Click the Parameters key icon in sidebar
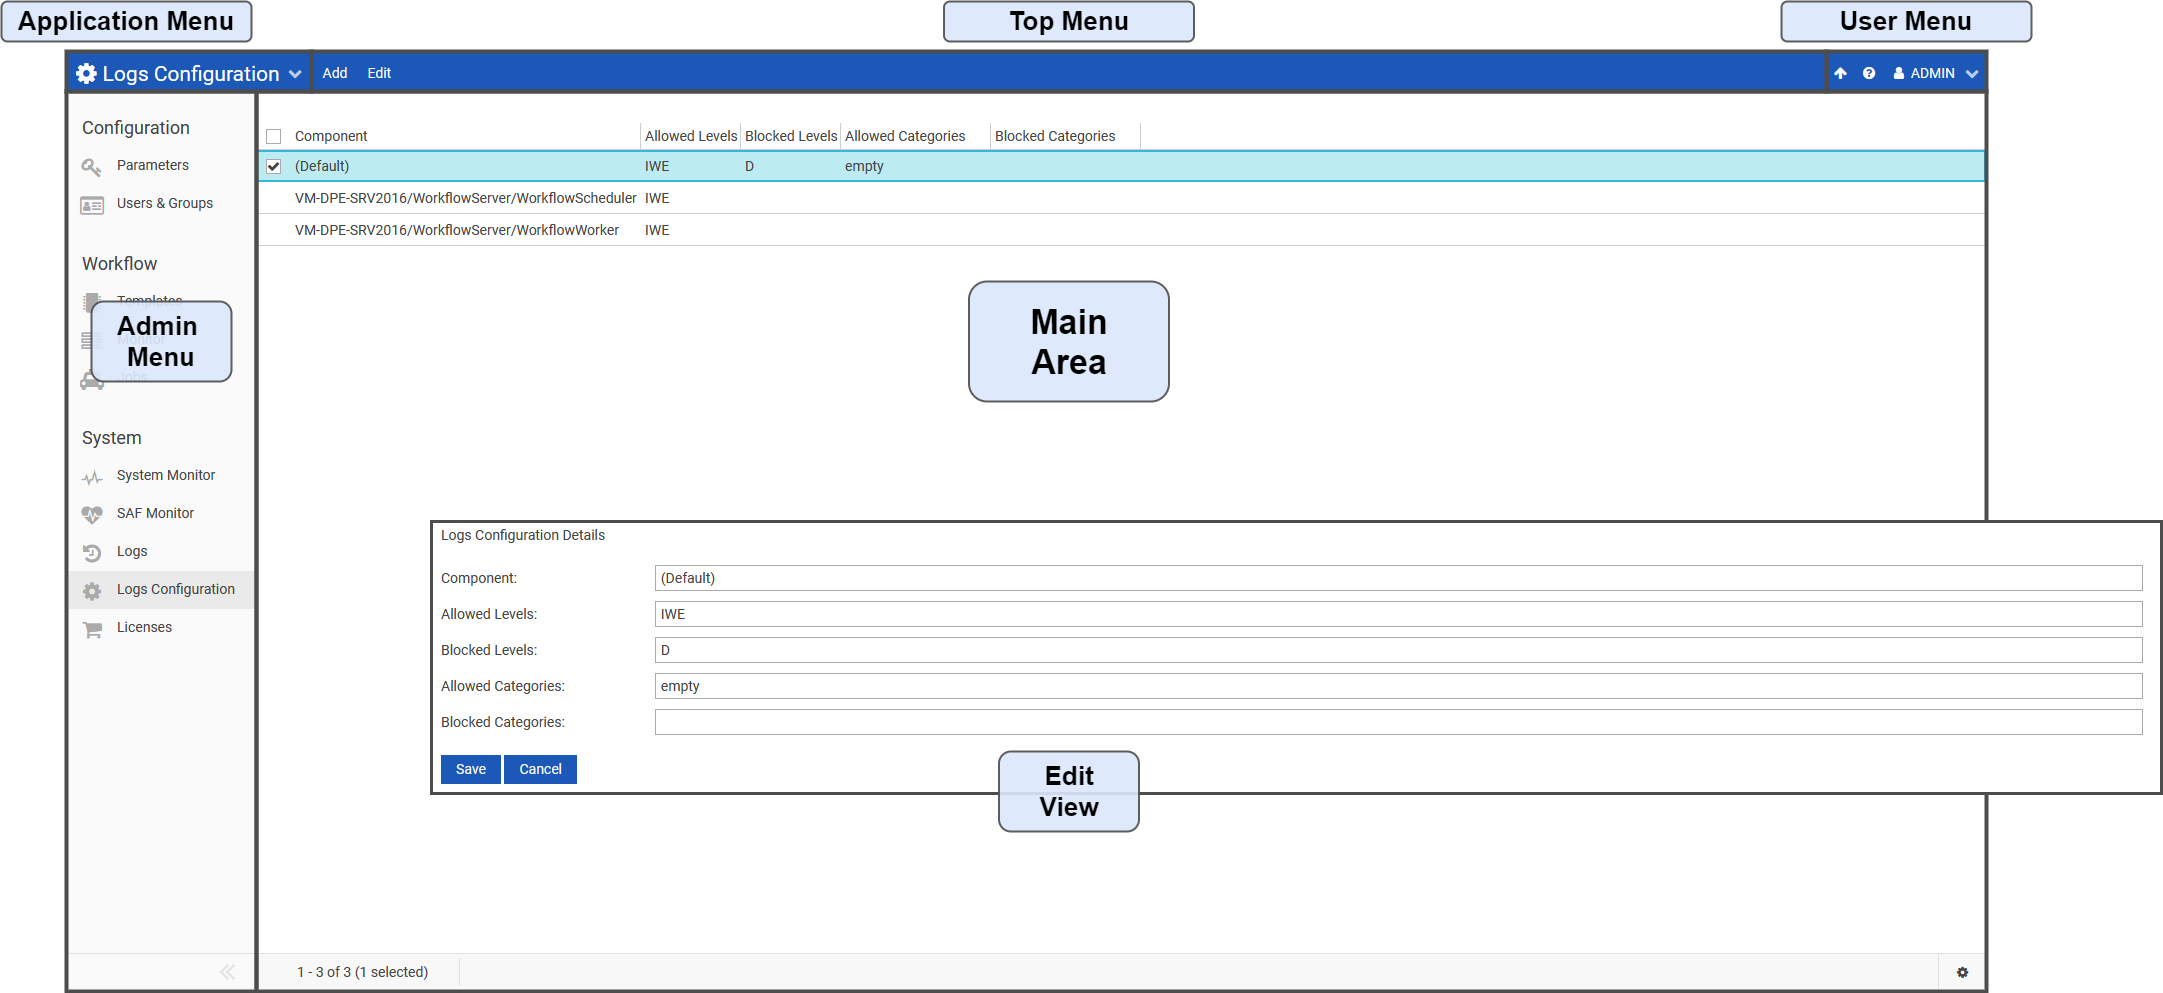 click(x=92, y=167)
